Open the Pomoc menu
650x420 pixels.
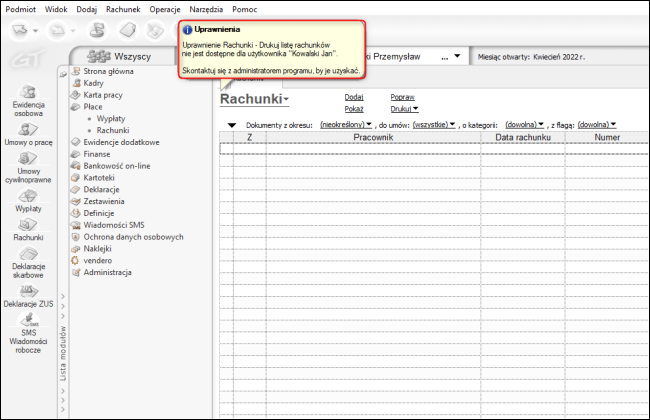245,9
